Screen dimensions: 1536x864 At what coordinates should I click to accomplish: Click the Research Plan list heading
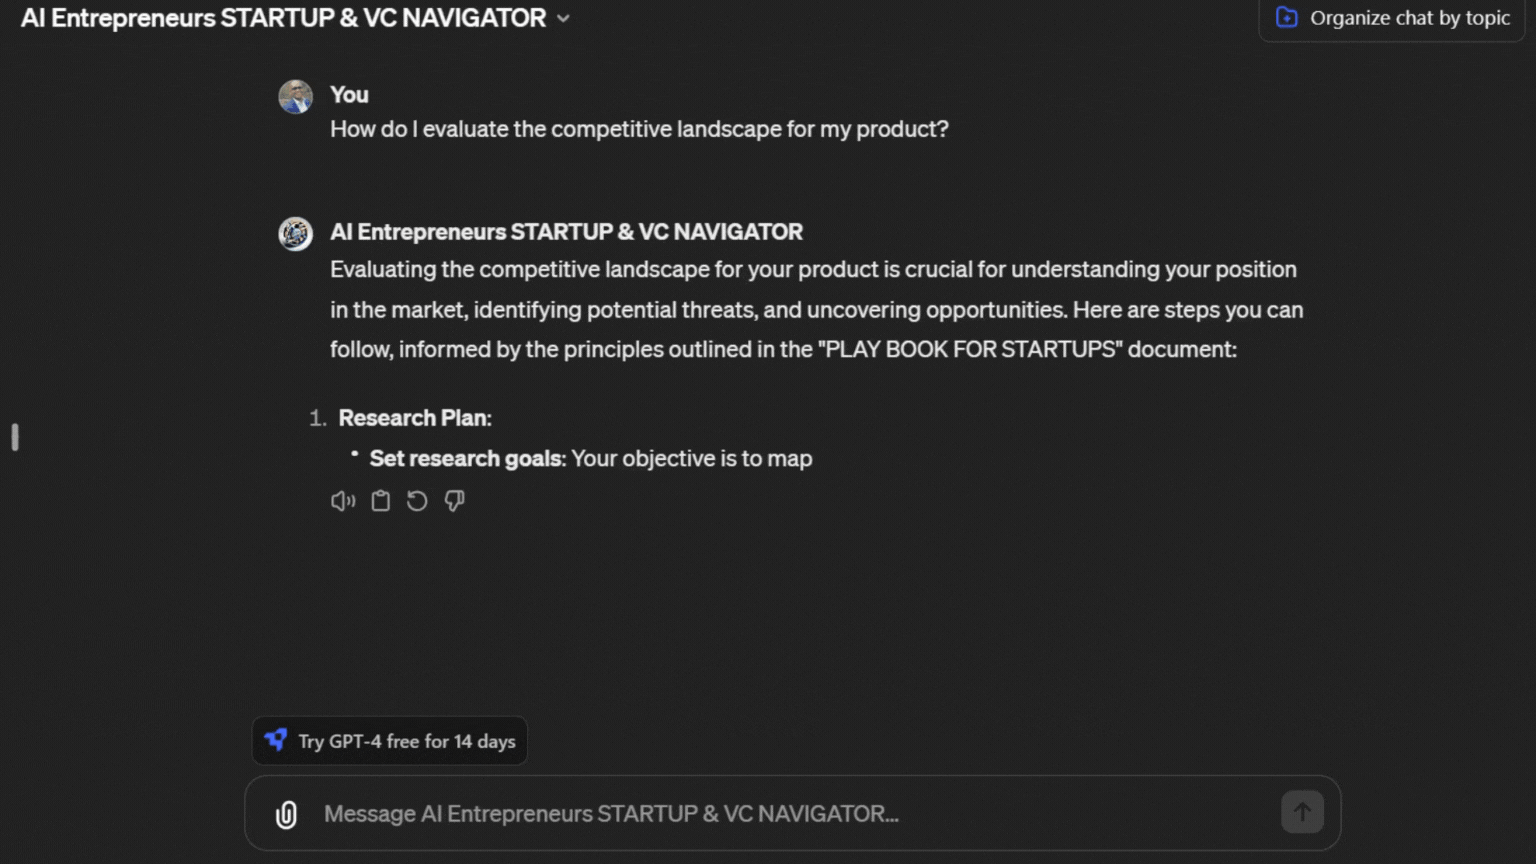click(x=414, y=418)
